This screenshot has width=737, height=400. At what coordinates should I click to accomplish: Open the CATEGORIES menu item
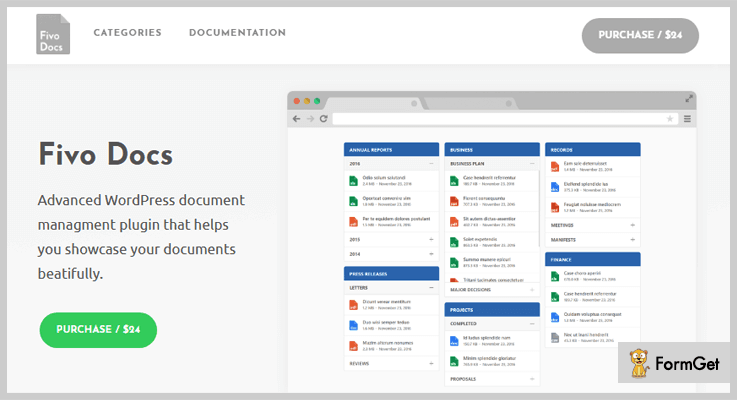click(127, 33)
